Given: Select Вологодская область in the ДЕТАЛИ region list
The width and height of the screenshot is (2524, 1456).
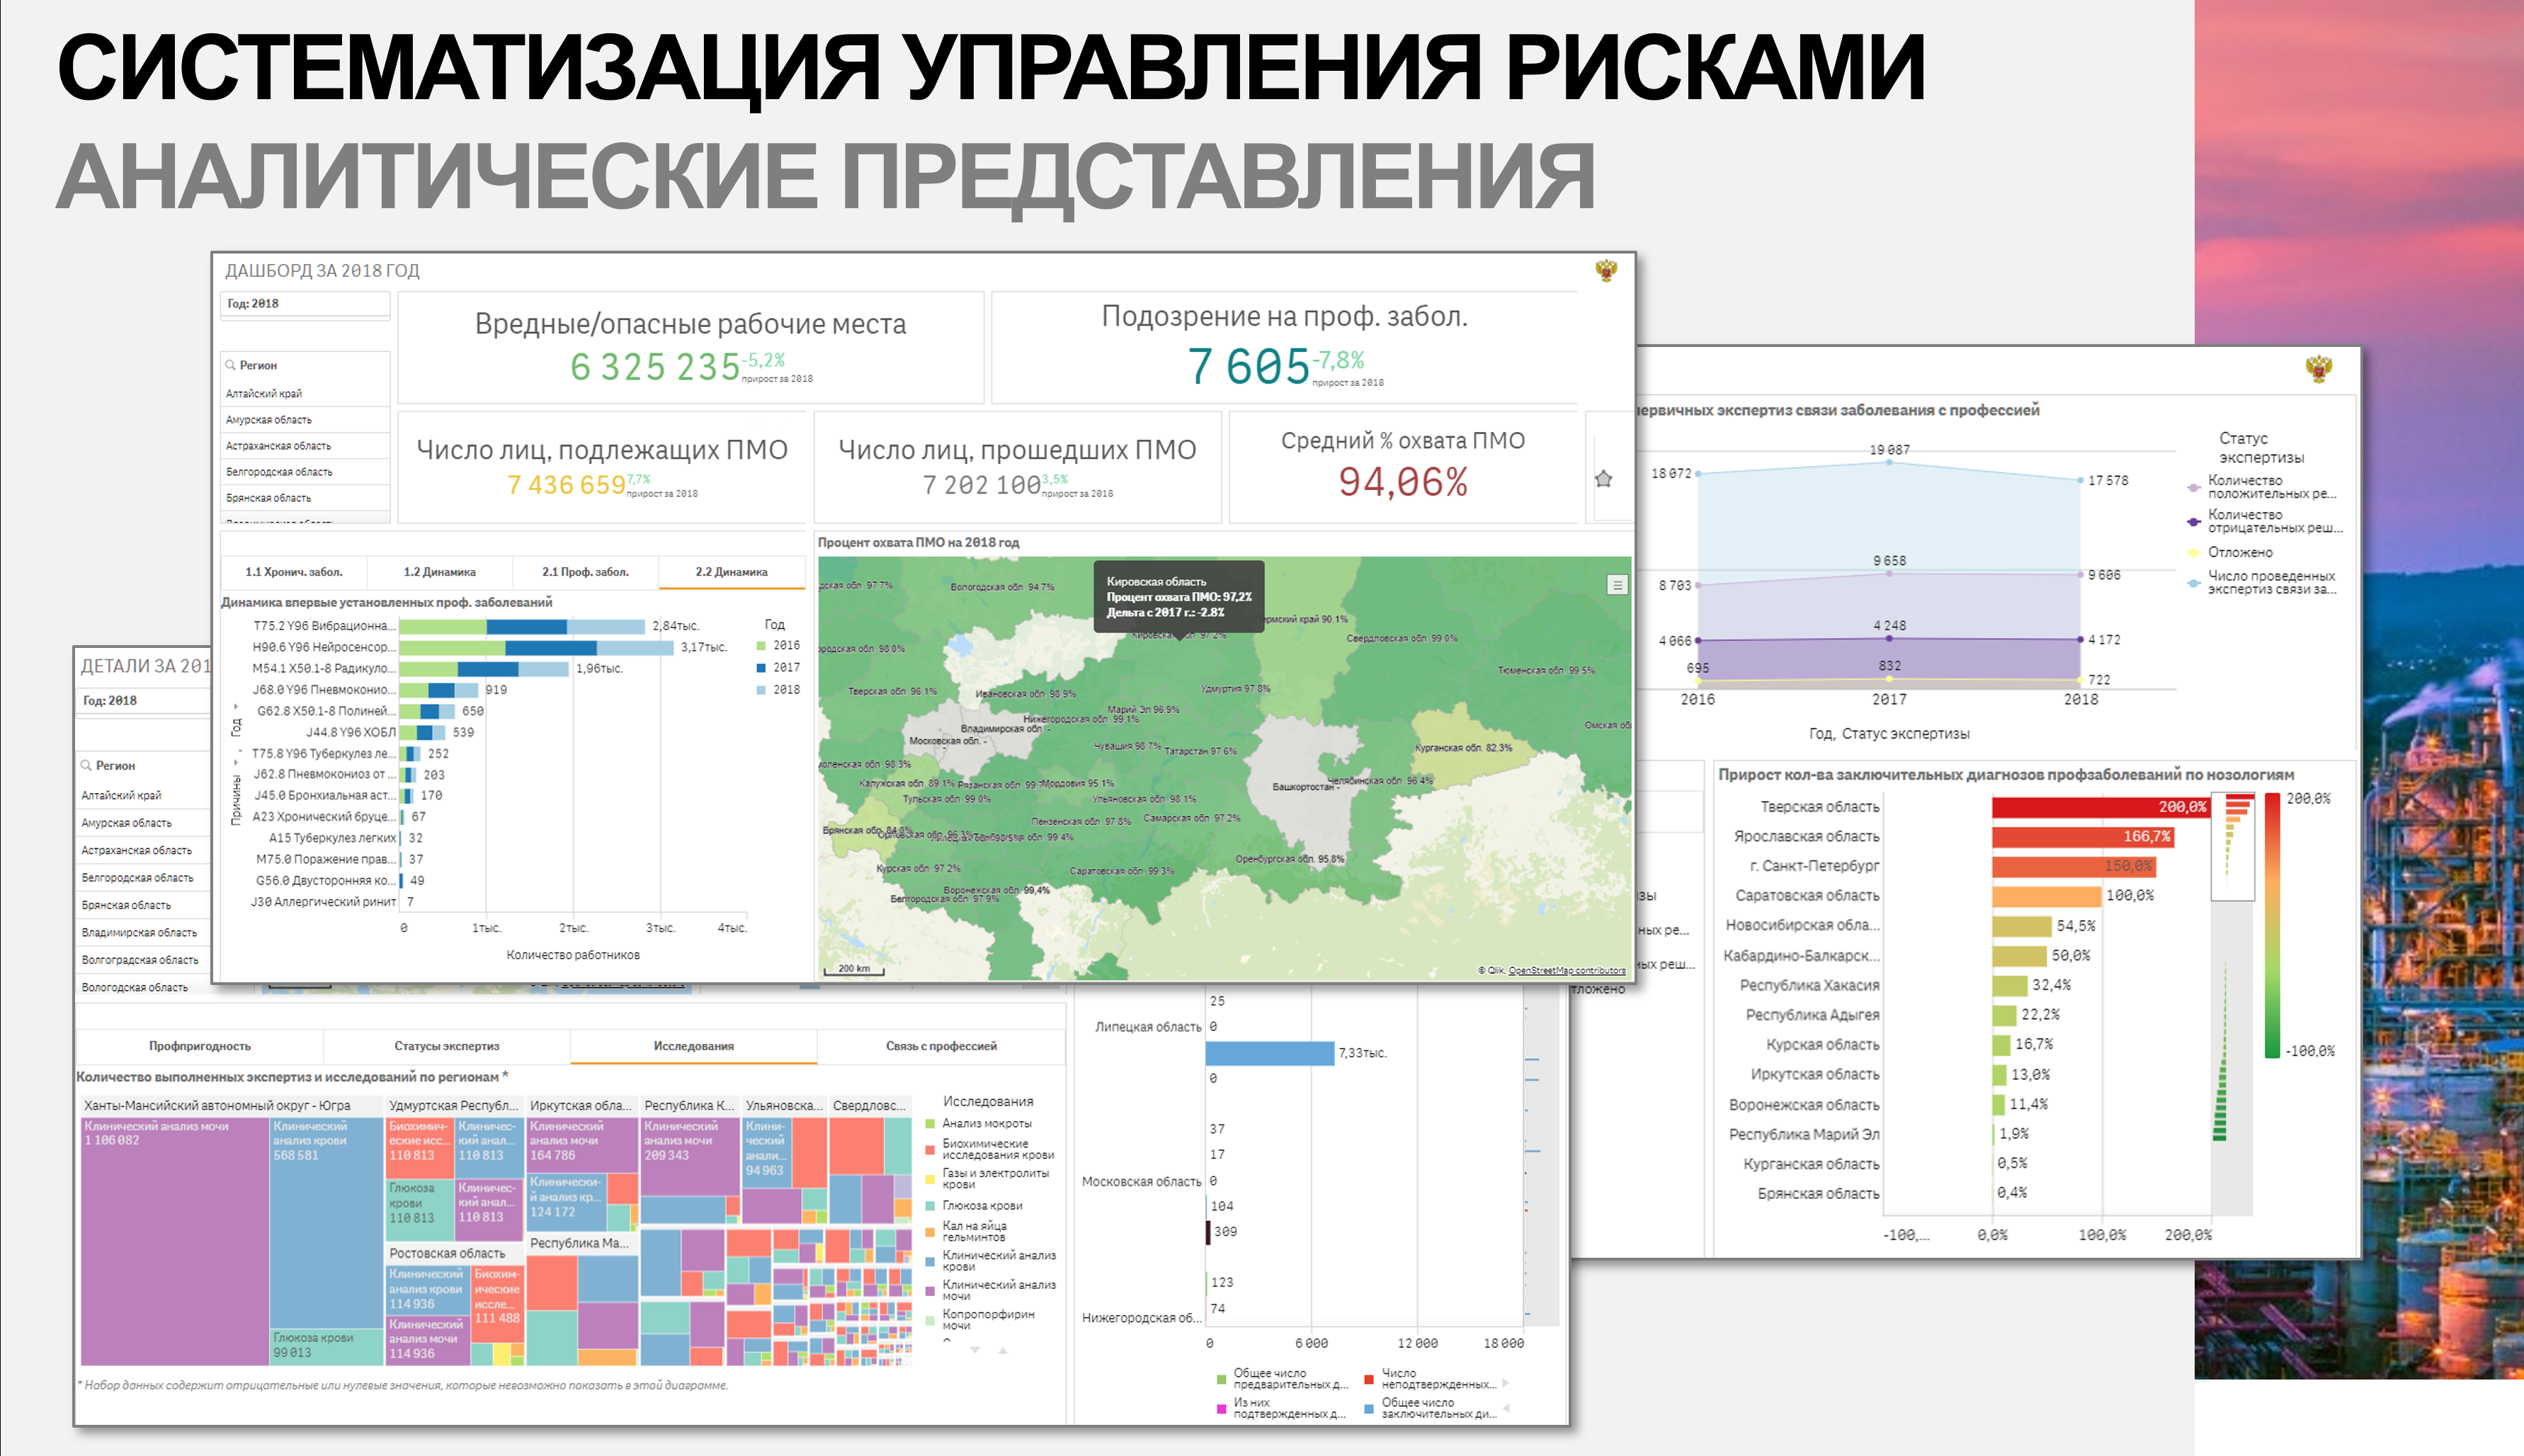Looking at the screenshot, I should tap(144, 987).
